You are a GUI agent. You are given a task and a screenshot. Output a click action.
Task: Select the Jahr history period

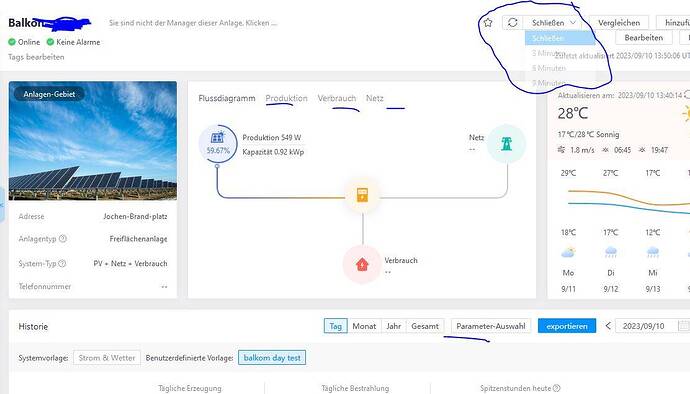(x=393, y=326)
